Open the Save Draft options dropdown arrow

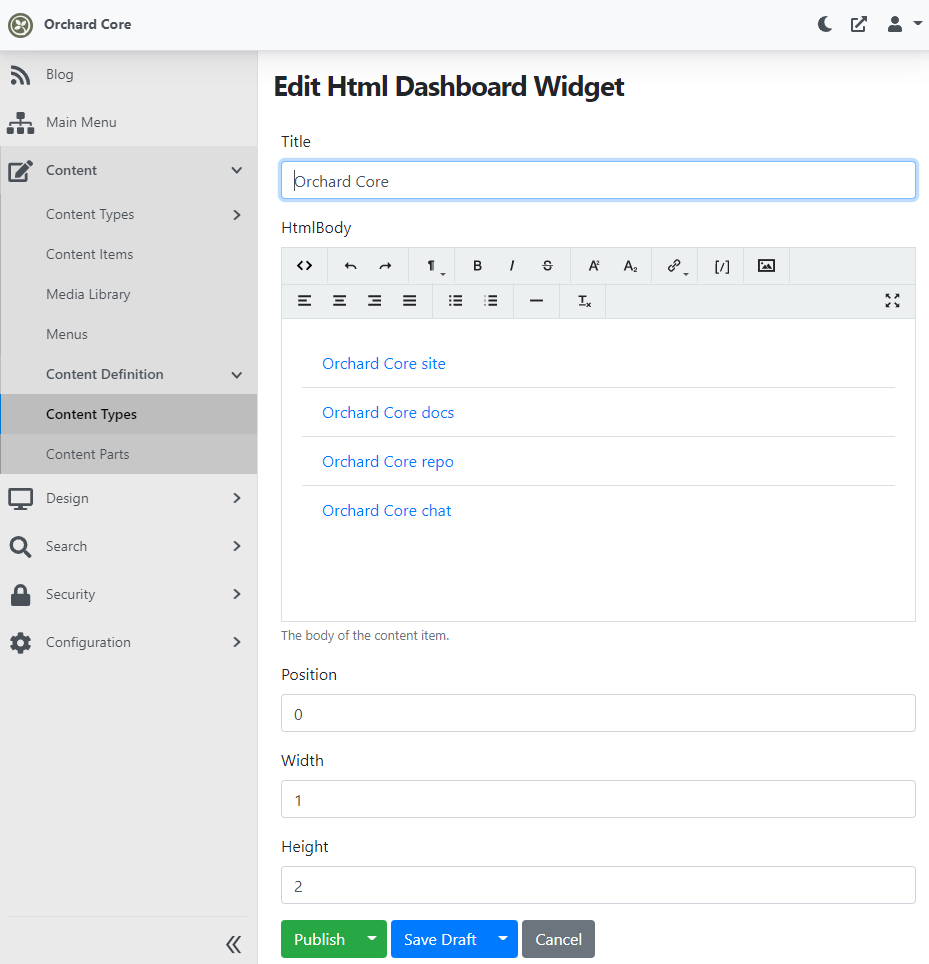click(503, 939)
